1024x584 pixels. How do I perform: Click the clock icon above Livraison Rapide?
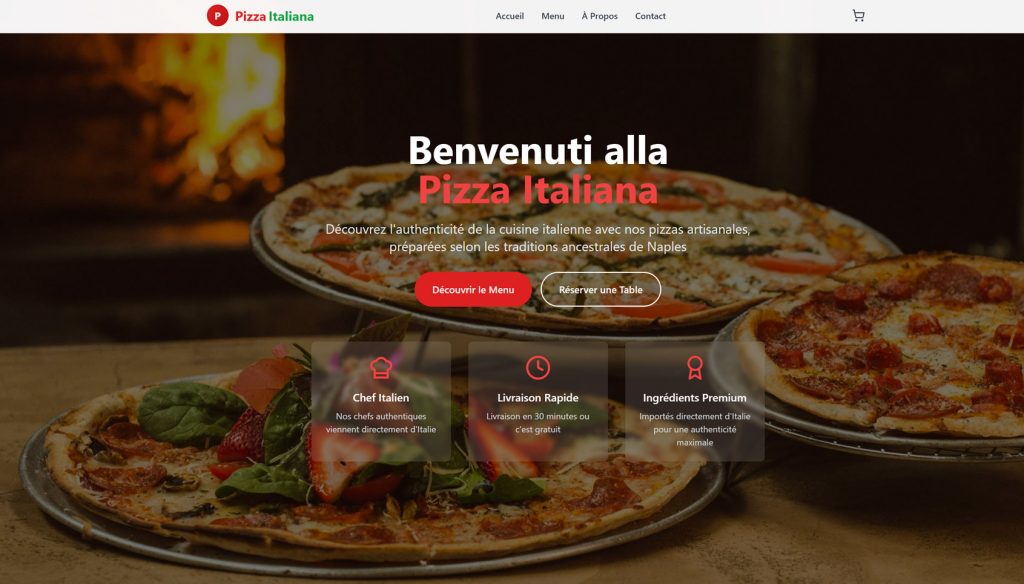pos(537,368)
